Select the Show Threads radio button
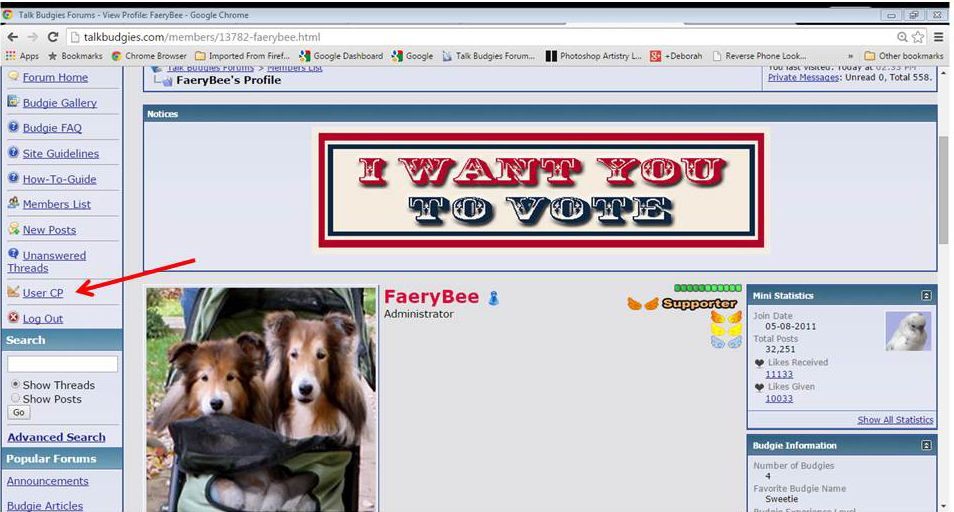Screen dimensions: 954x512 [x=15, y=384]
